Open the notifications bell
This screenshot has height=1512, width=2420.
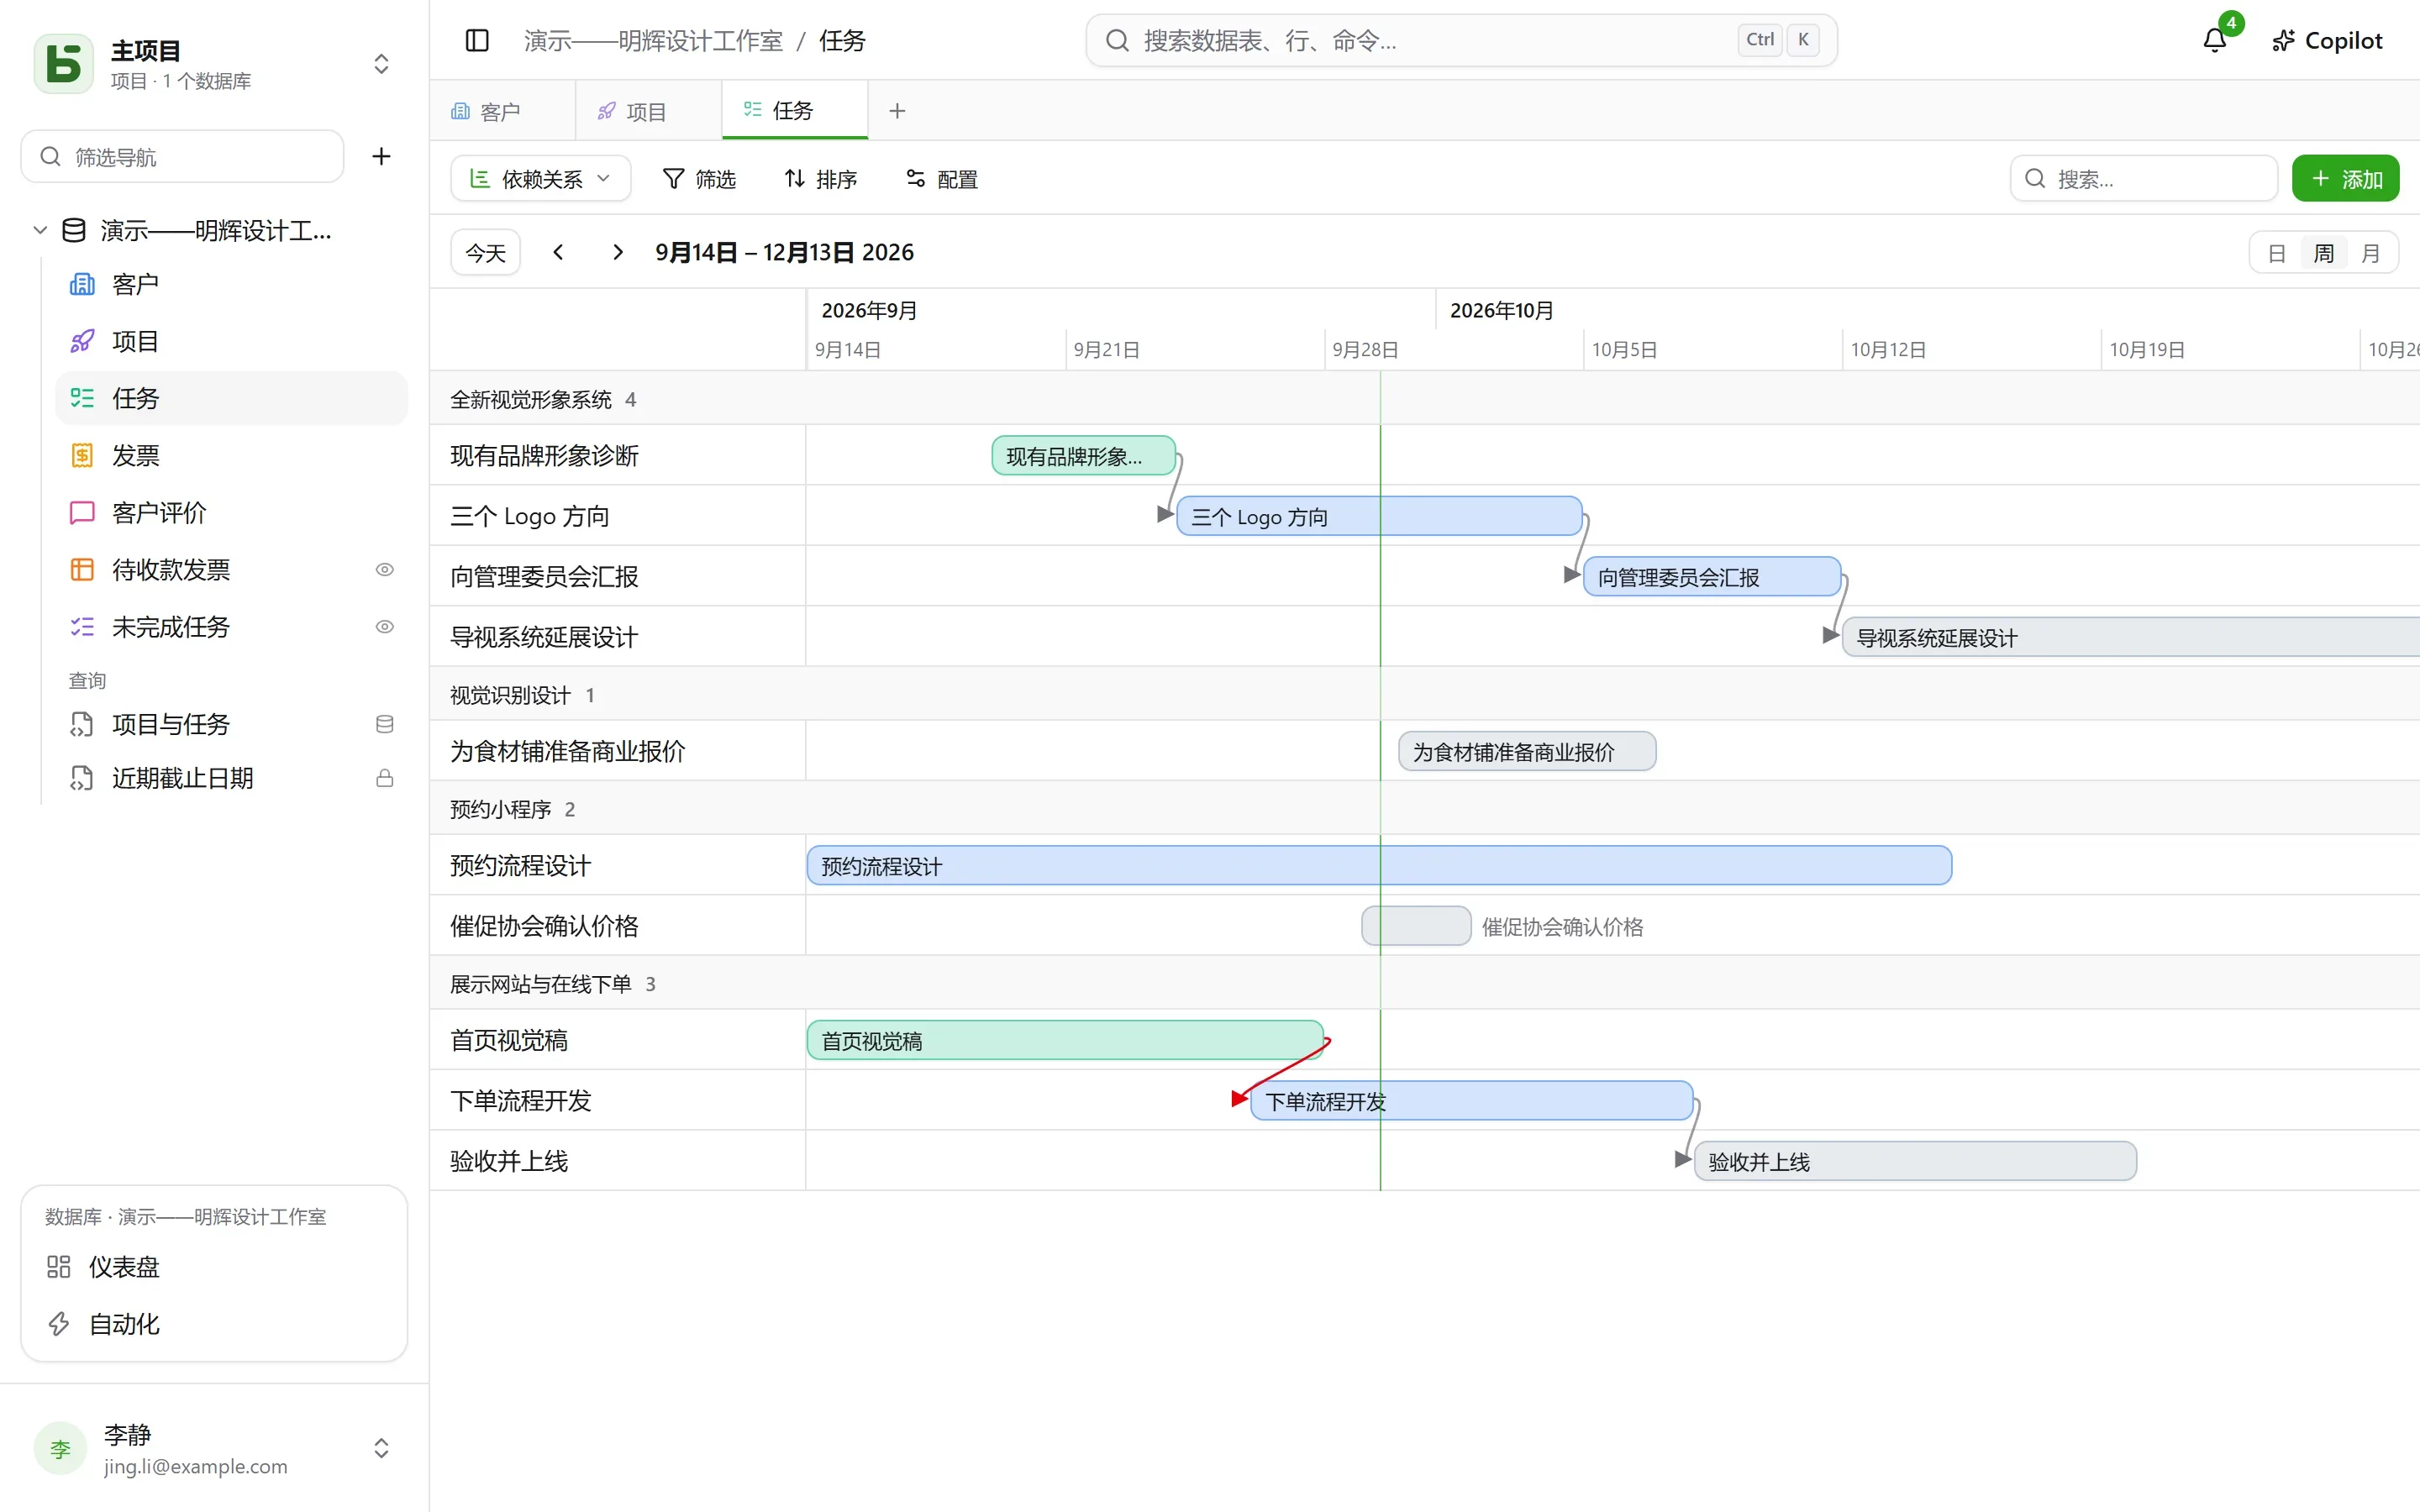point(2214,40)
